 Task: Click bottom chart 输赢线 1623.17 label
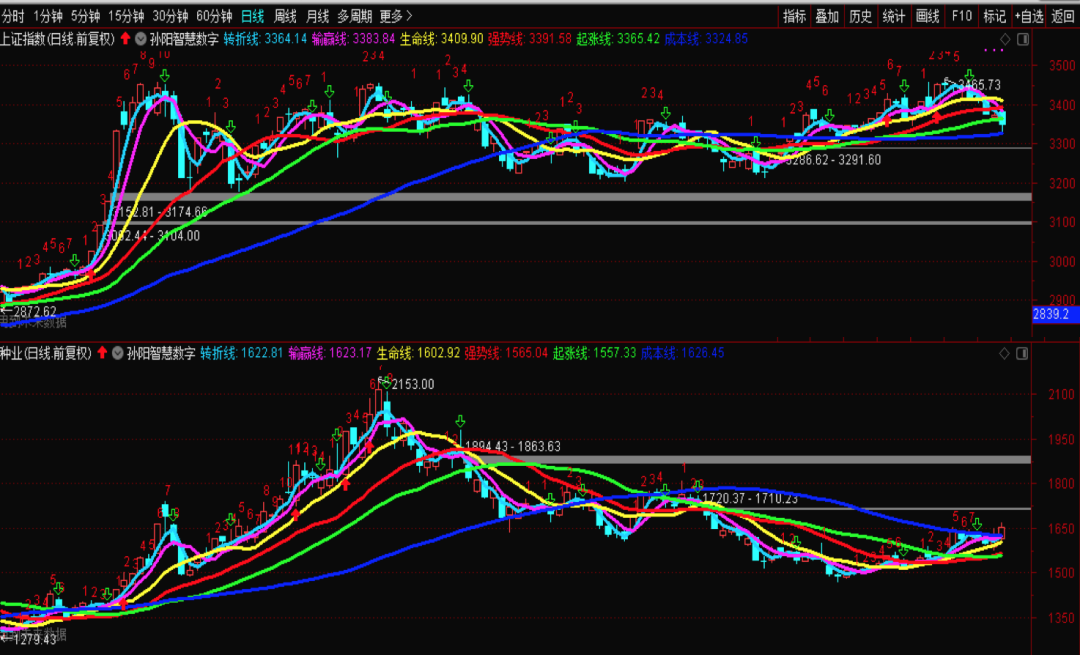(x=330, y=353)
